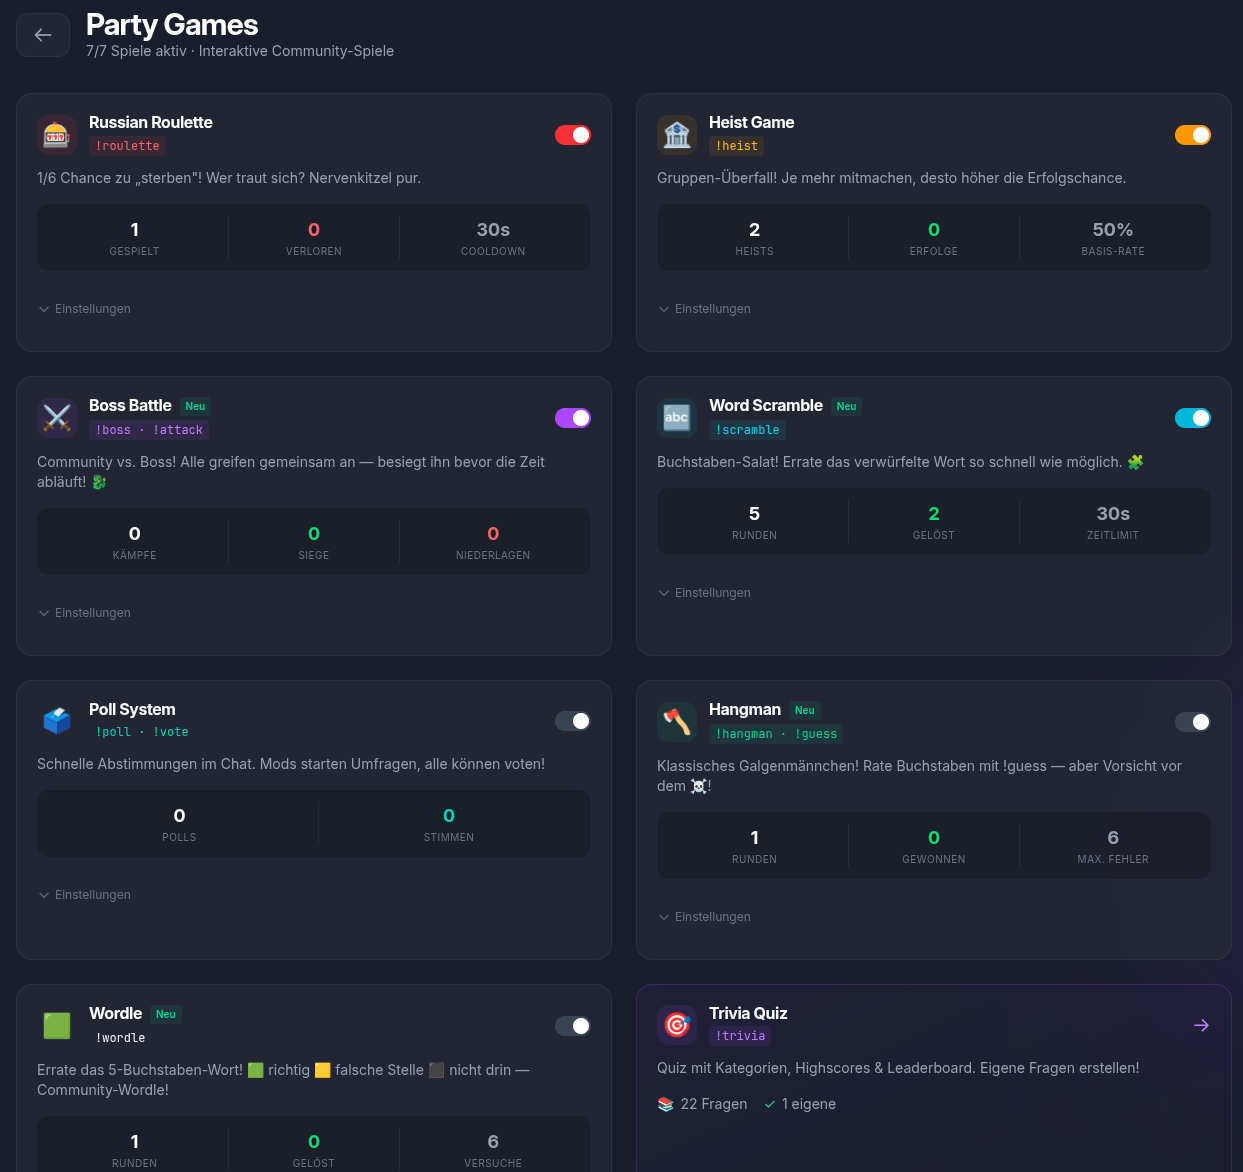Turn off the Heist Game switch
Viewport: 1243px width, 1172px height.
(1193, 134)
